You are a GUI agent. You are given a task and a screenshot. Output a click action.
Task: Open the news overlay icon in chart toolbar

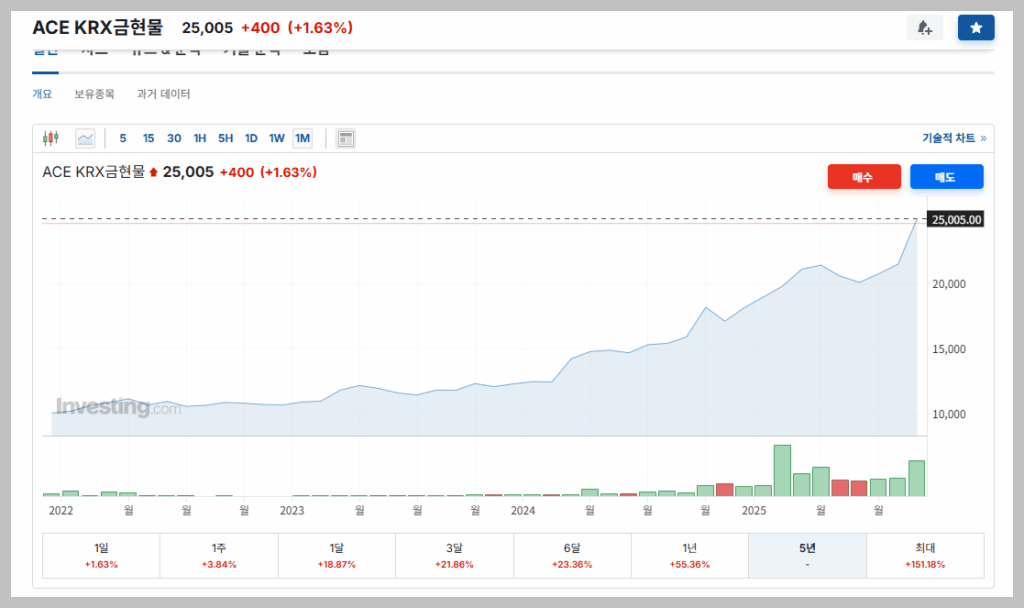pyautogui.click(x=345, y=138)
